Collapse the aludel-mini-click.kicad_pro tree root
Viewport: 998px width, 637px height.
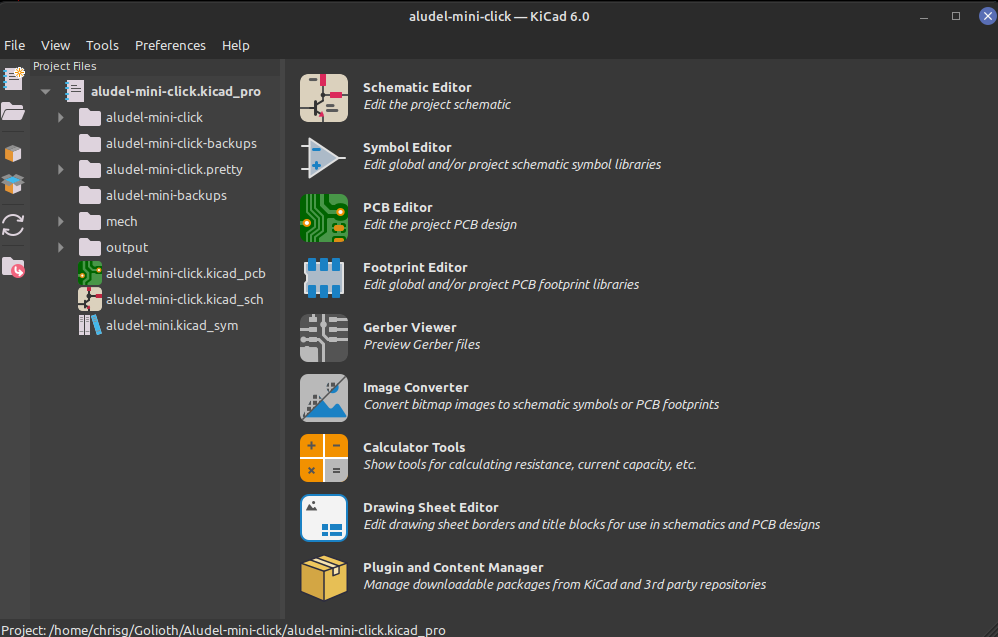pos(46,92)
